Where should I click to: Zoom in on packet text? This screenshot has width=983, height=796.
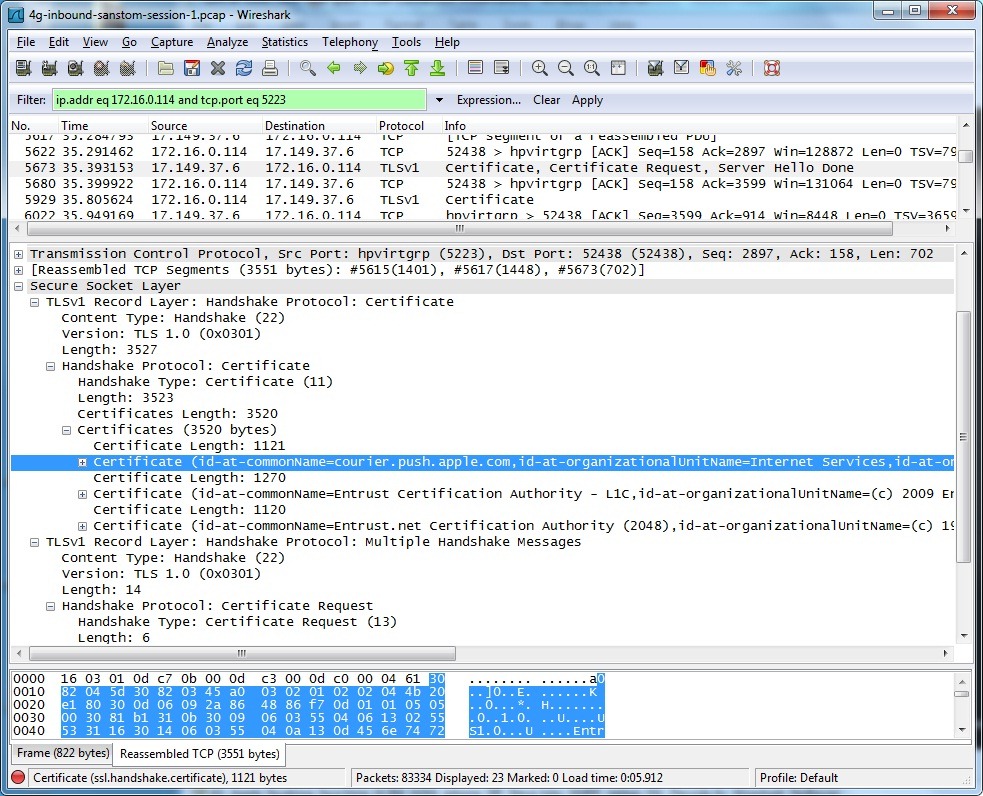click(539, 68)
